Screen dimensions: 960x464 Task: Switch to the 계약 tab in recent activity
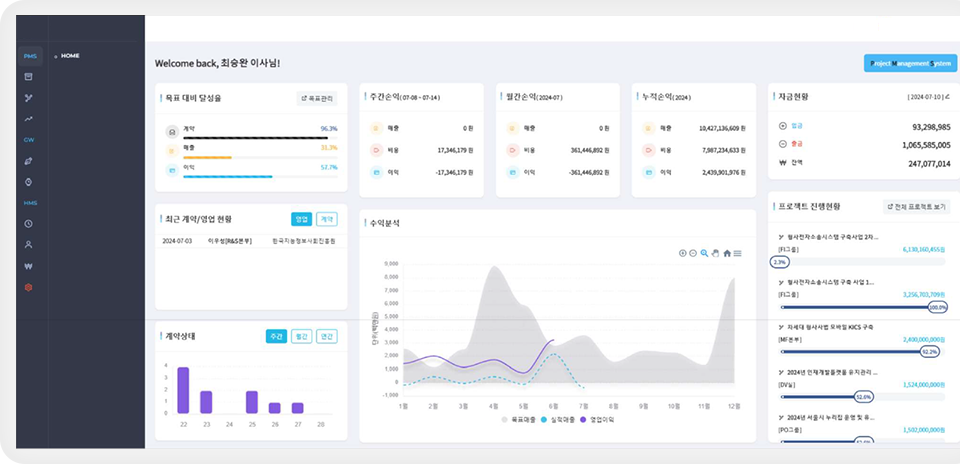[327, 219]
